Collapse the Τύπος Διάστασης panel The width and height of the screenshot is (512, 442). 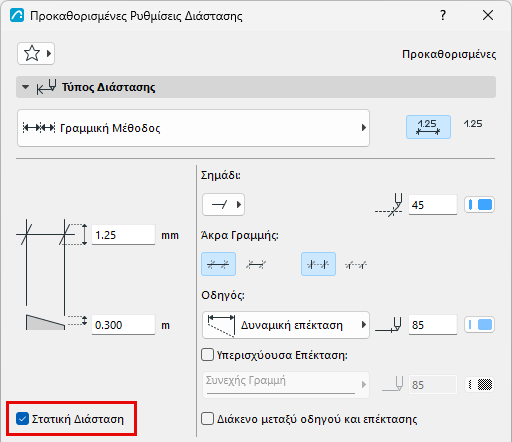tap(25, 87)
